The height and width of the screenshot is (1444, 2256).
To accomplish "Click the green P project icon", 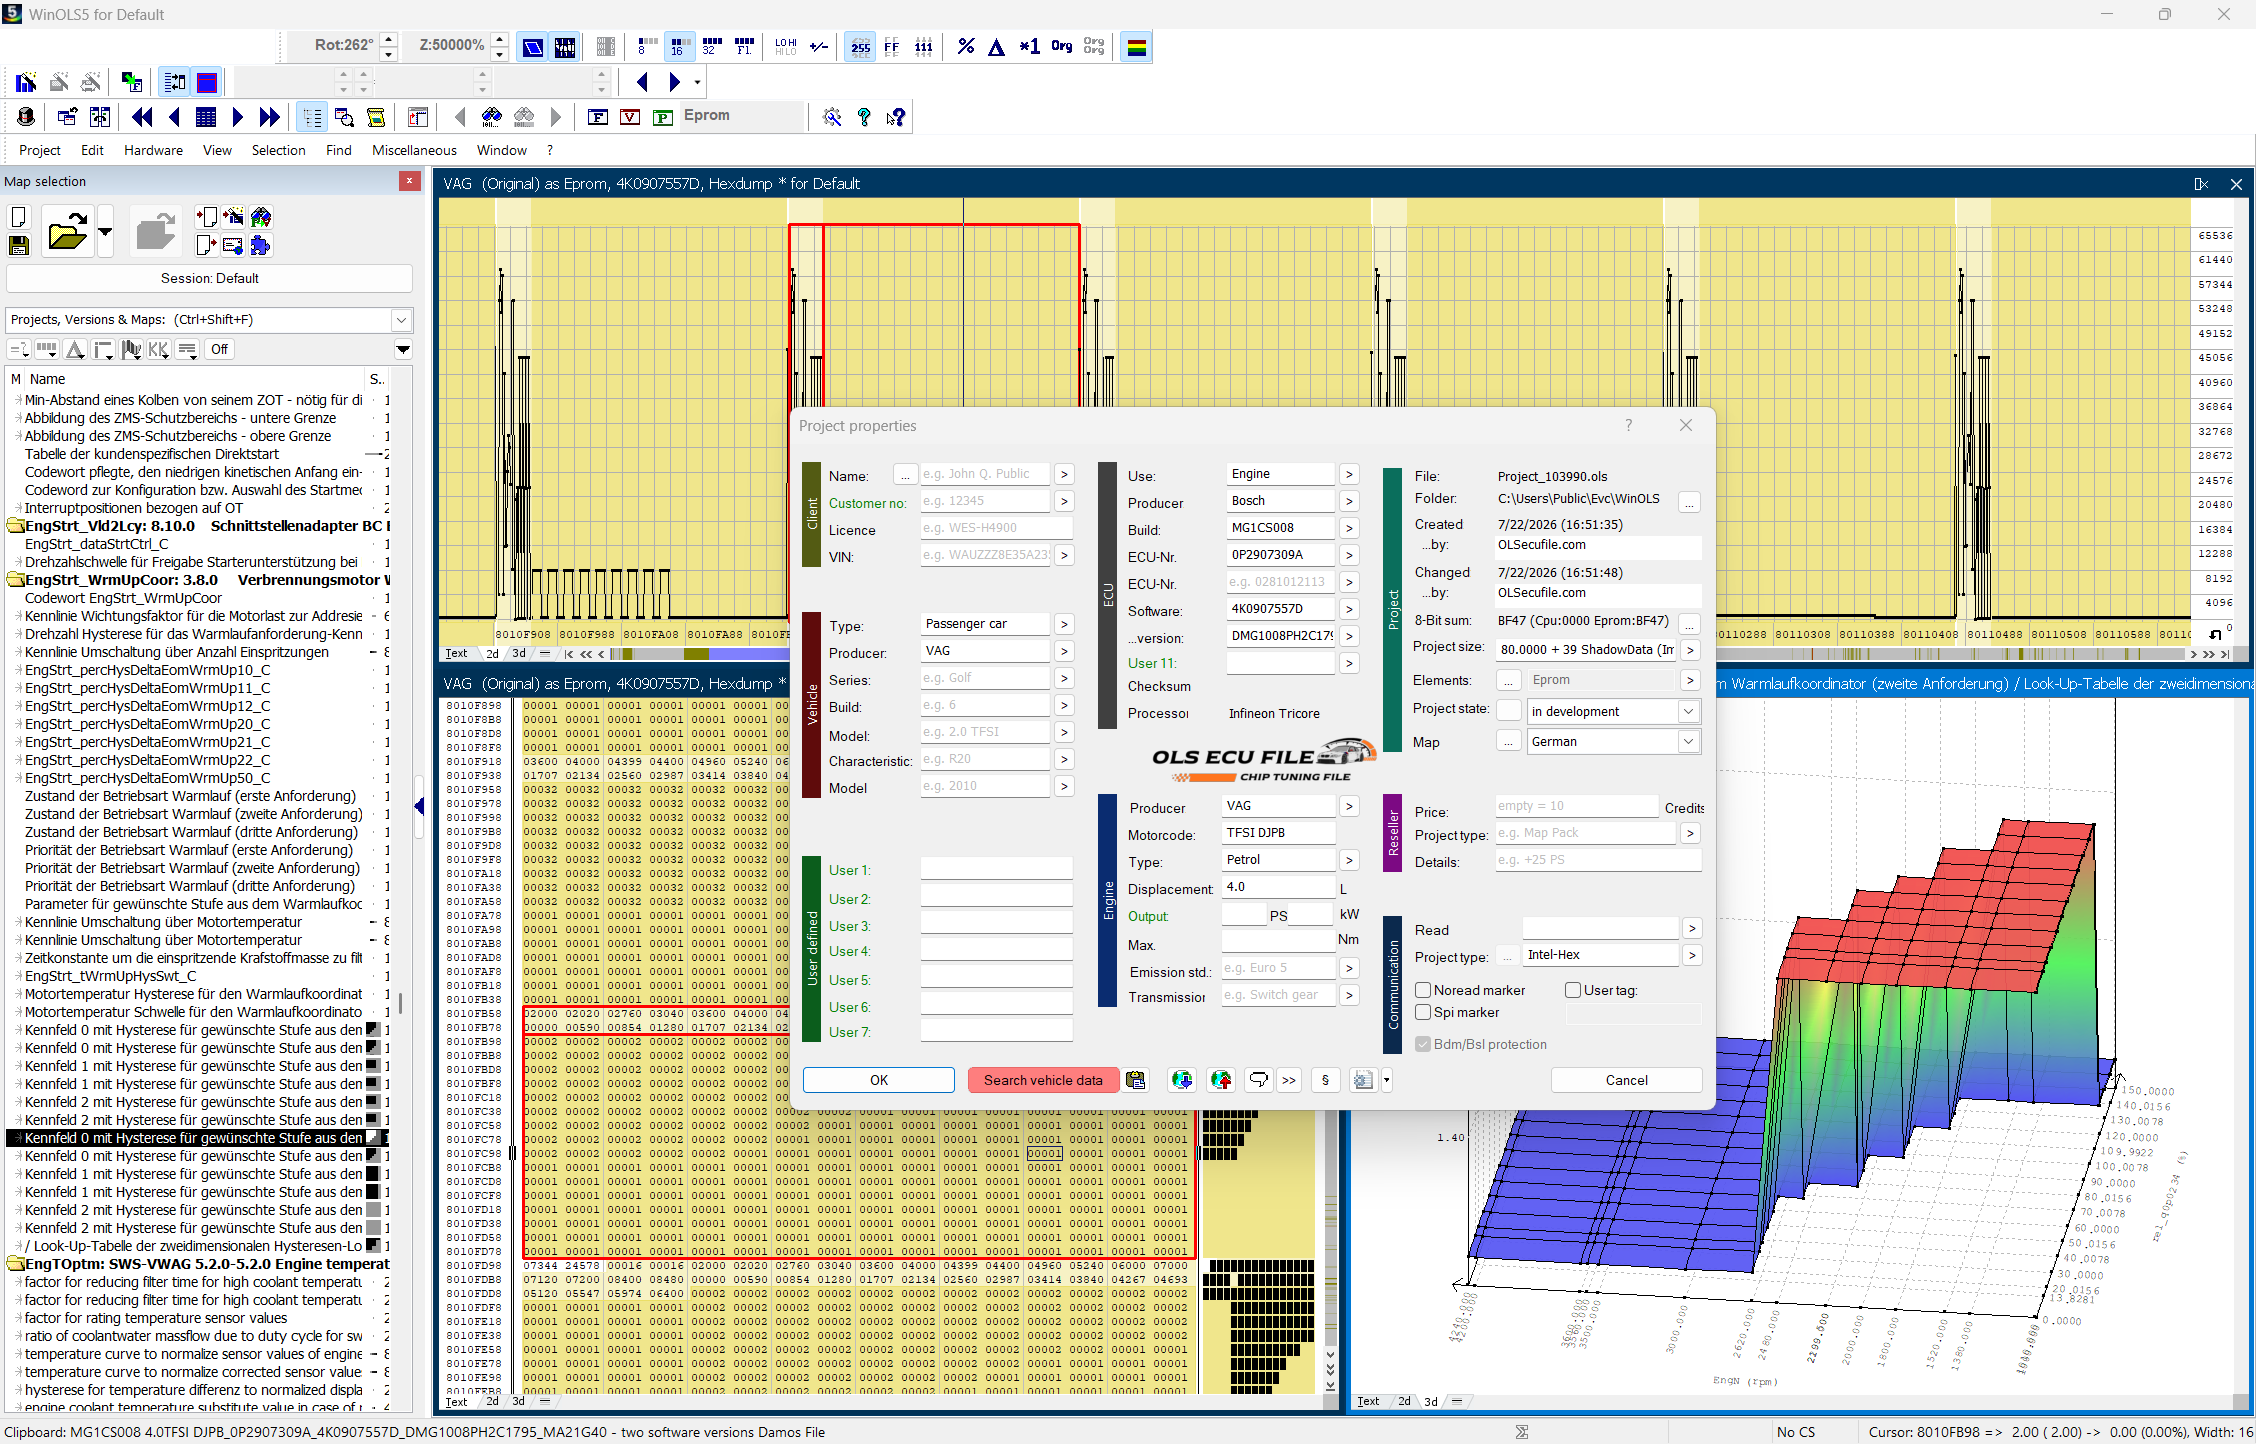I will pos(662,117).
